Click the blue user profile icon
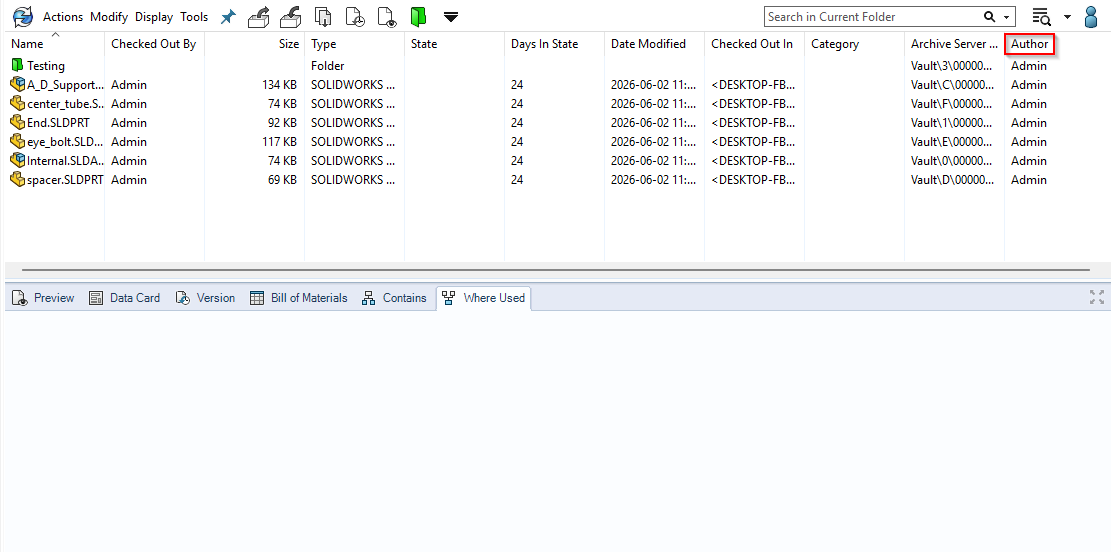 1091,16
